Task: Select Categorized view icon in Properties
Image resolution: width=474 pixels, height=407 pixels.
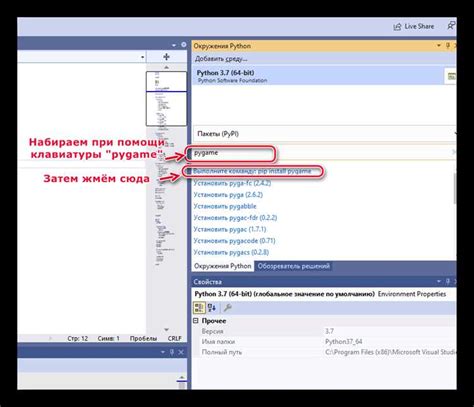Action: click(x=199, y=307)
